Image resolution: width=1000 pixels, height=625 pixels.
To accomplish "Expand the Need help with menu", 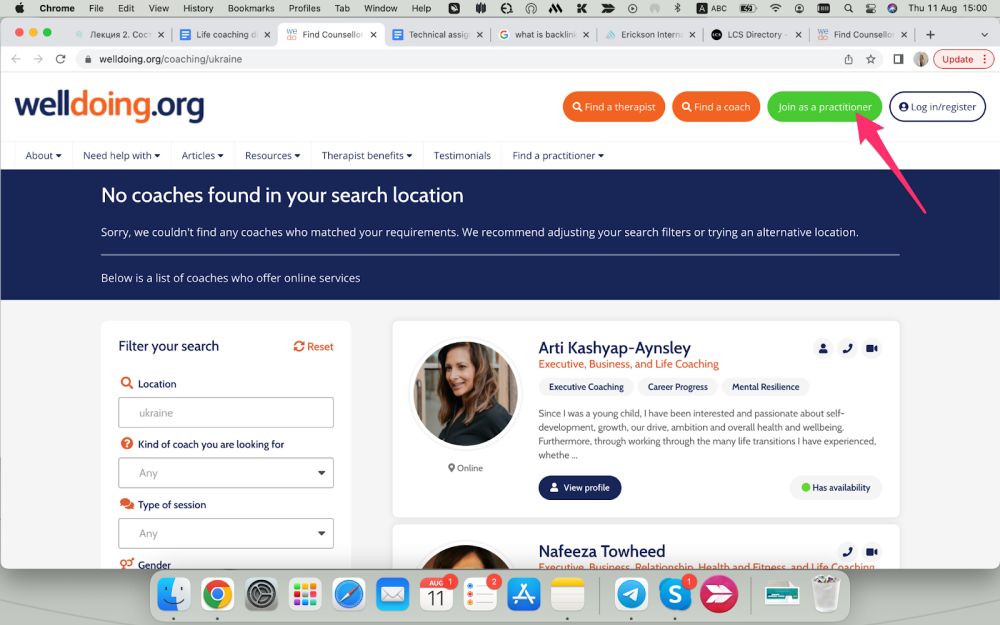I will click(x=121, y=156).
